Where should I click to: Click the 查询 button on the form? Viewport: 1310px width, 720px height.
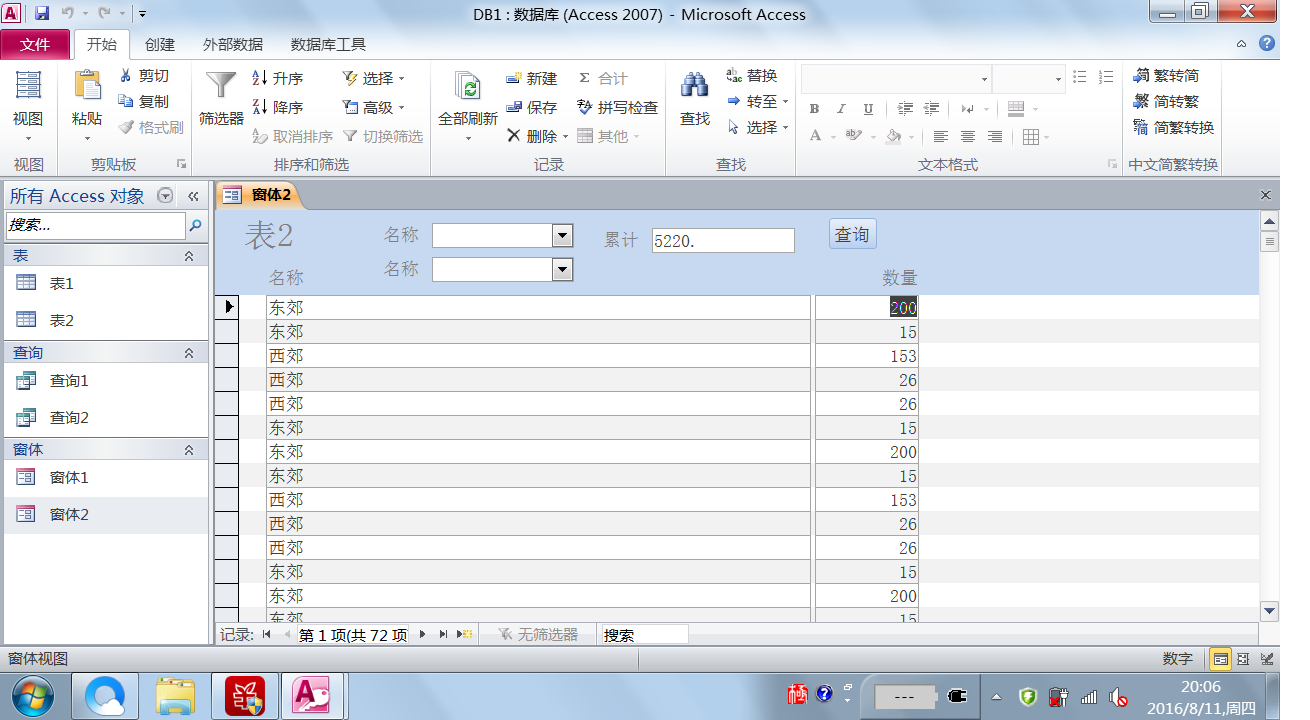[x=852, y=235]
